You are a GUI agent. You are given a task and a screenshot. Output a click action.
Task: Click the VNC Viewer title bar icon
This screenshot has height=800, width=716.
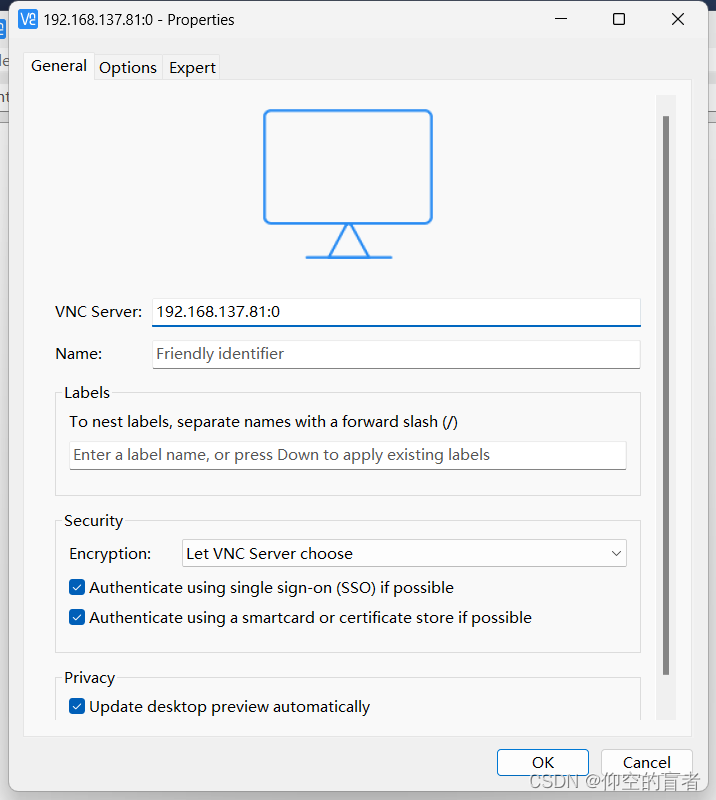tap(28, 19)
